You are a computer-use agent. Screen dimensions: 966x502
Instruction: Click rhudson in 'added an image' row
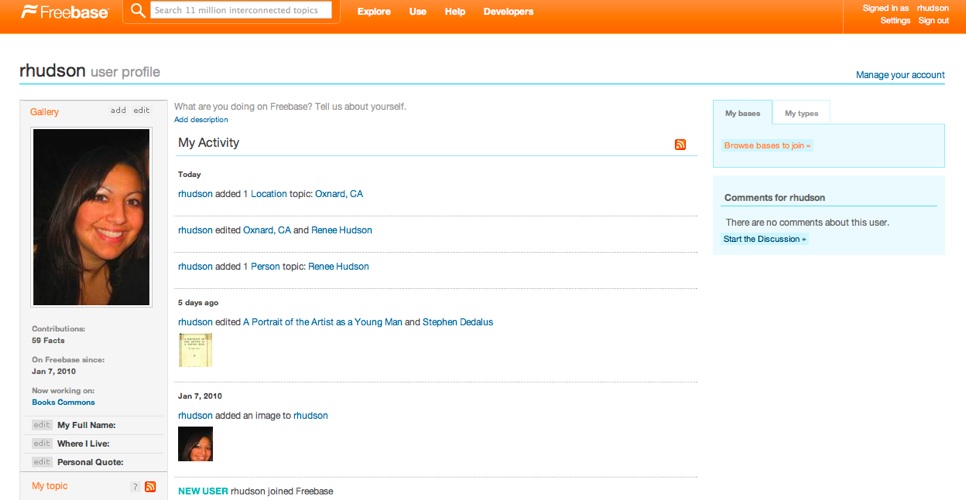195,415
